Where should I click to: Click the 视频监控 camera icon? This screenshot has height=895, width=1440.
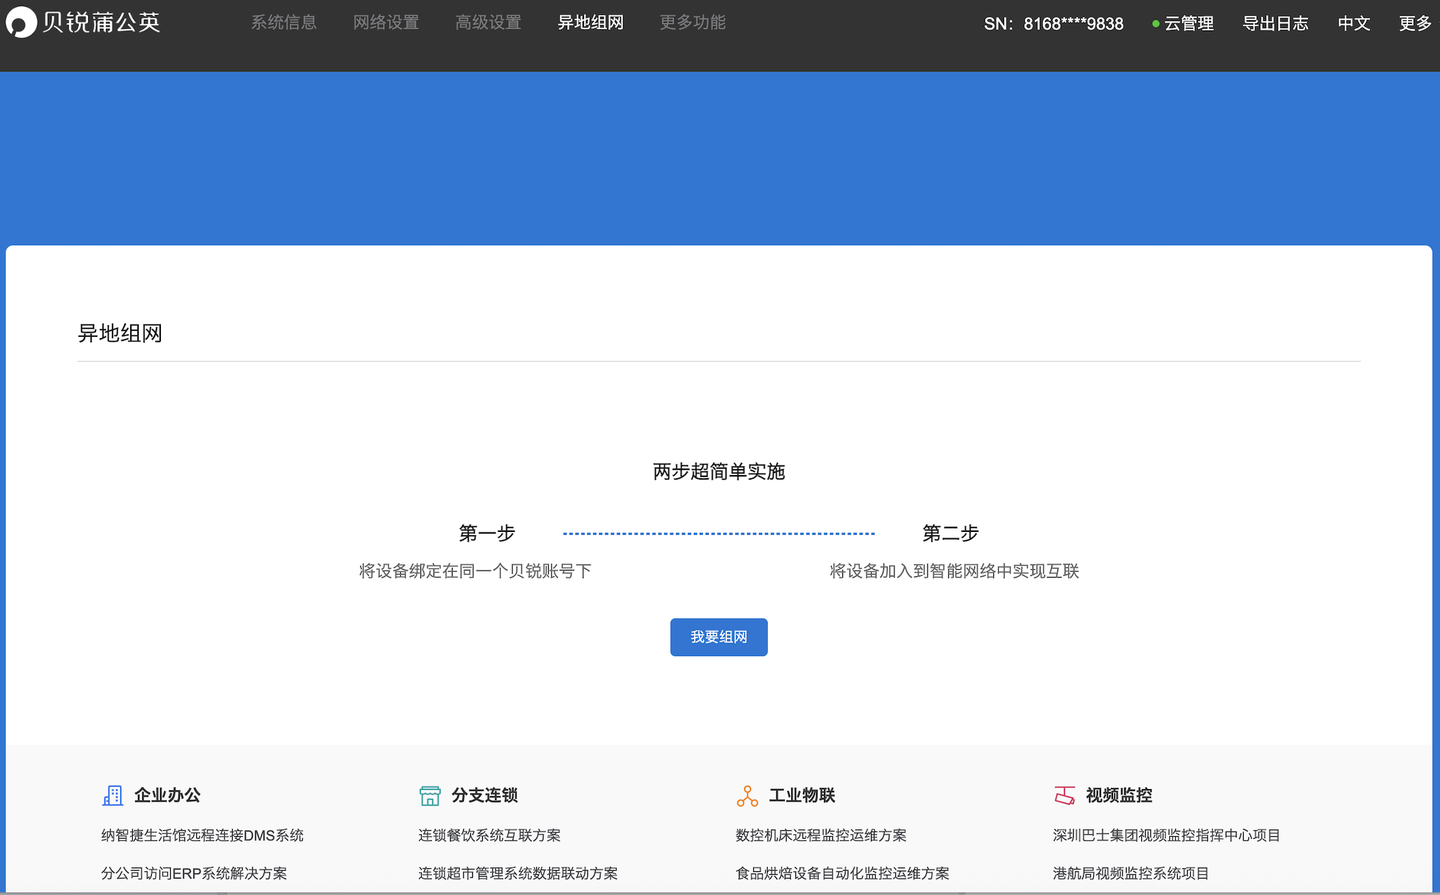click(1064, 795)
